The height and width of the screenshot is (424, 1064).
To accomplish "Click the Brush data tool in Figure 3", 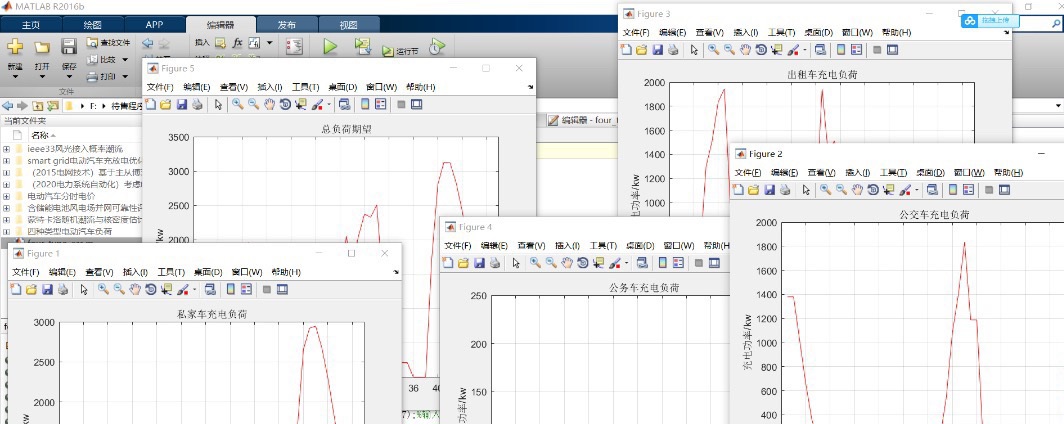I will tap(793, 50).
